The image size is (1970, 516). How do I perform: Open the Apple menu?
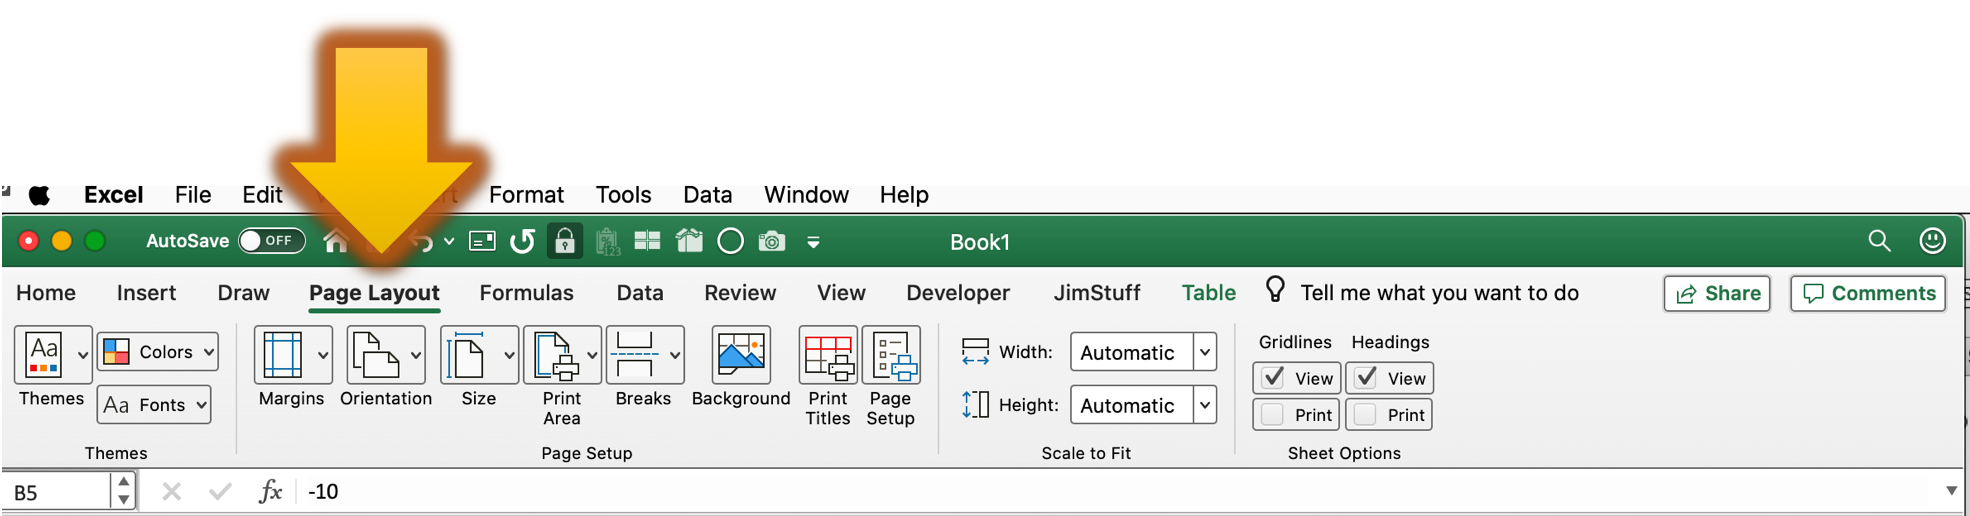tap(39, 195)
